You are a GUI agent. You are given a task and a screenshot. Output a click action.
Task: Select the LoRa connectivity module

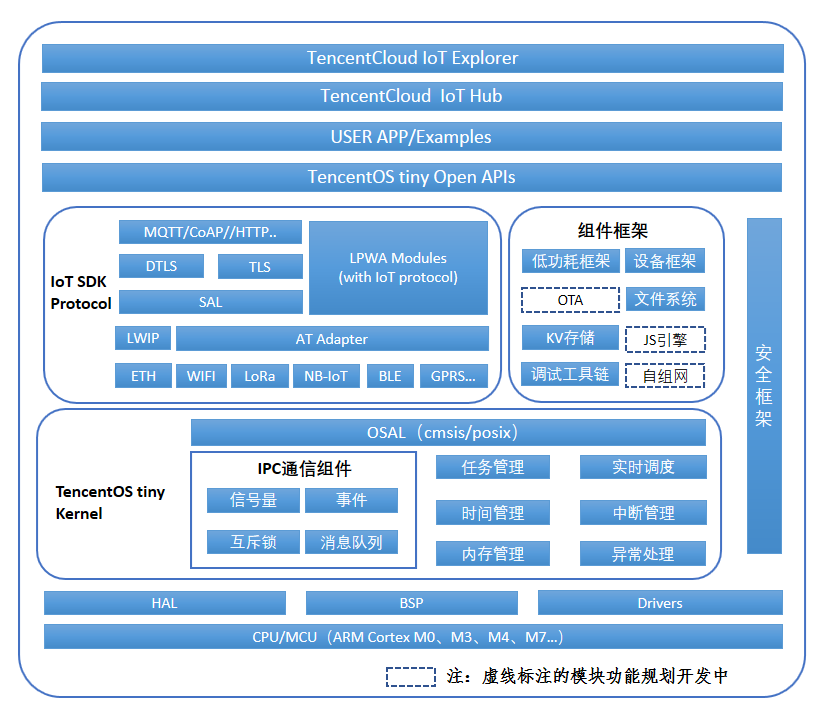click(x=259, y=376)
